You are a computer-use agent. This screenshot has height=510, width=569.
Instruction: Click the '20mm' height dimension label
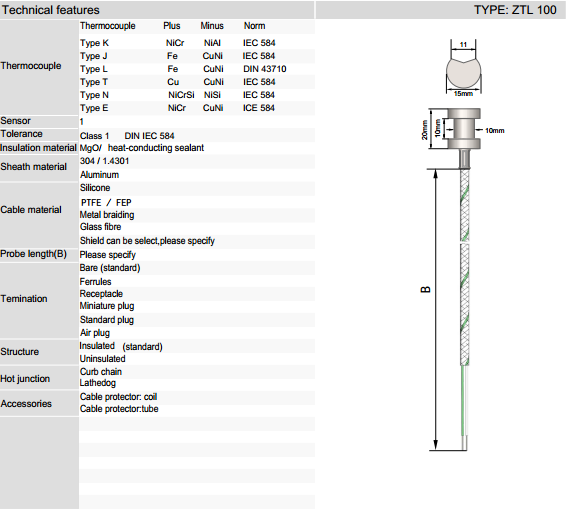coord(425,130)
